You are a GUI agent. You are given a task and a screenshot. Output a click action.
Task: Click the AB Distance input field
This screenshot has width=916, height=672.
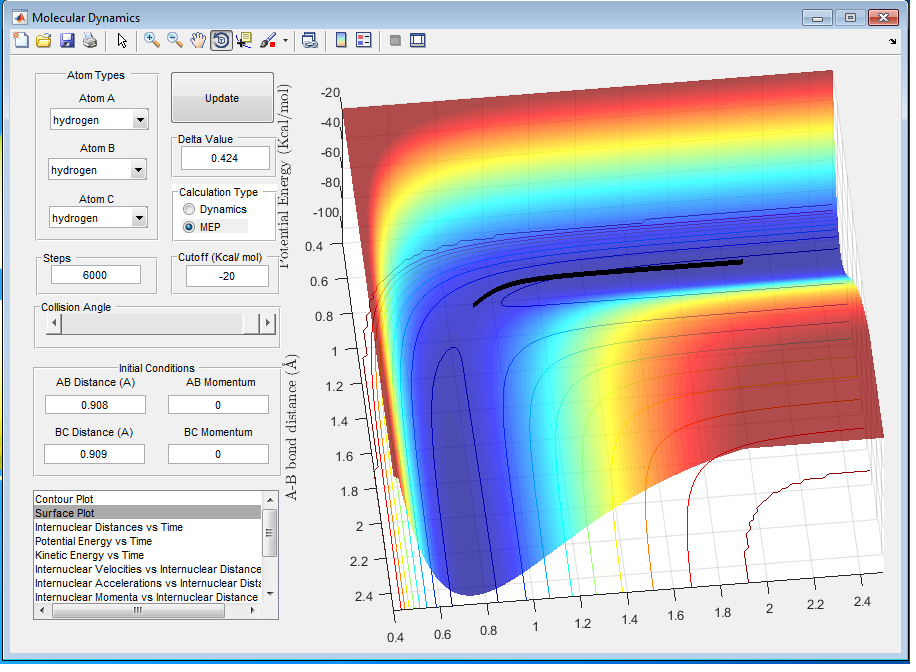click(95, 405)
